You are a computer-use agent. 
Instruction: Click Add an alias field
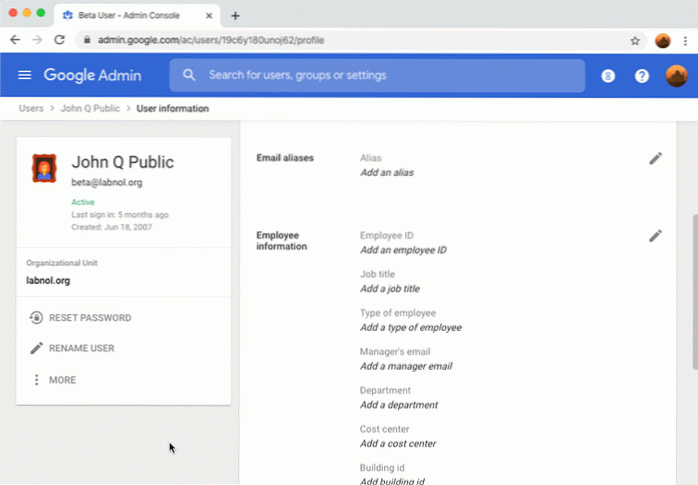click(387, 173)
